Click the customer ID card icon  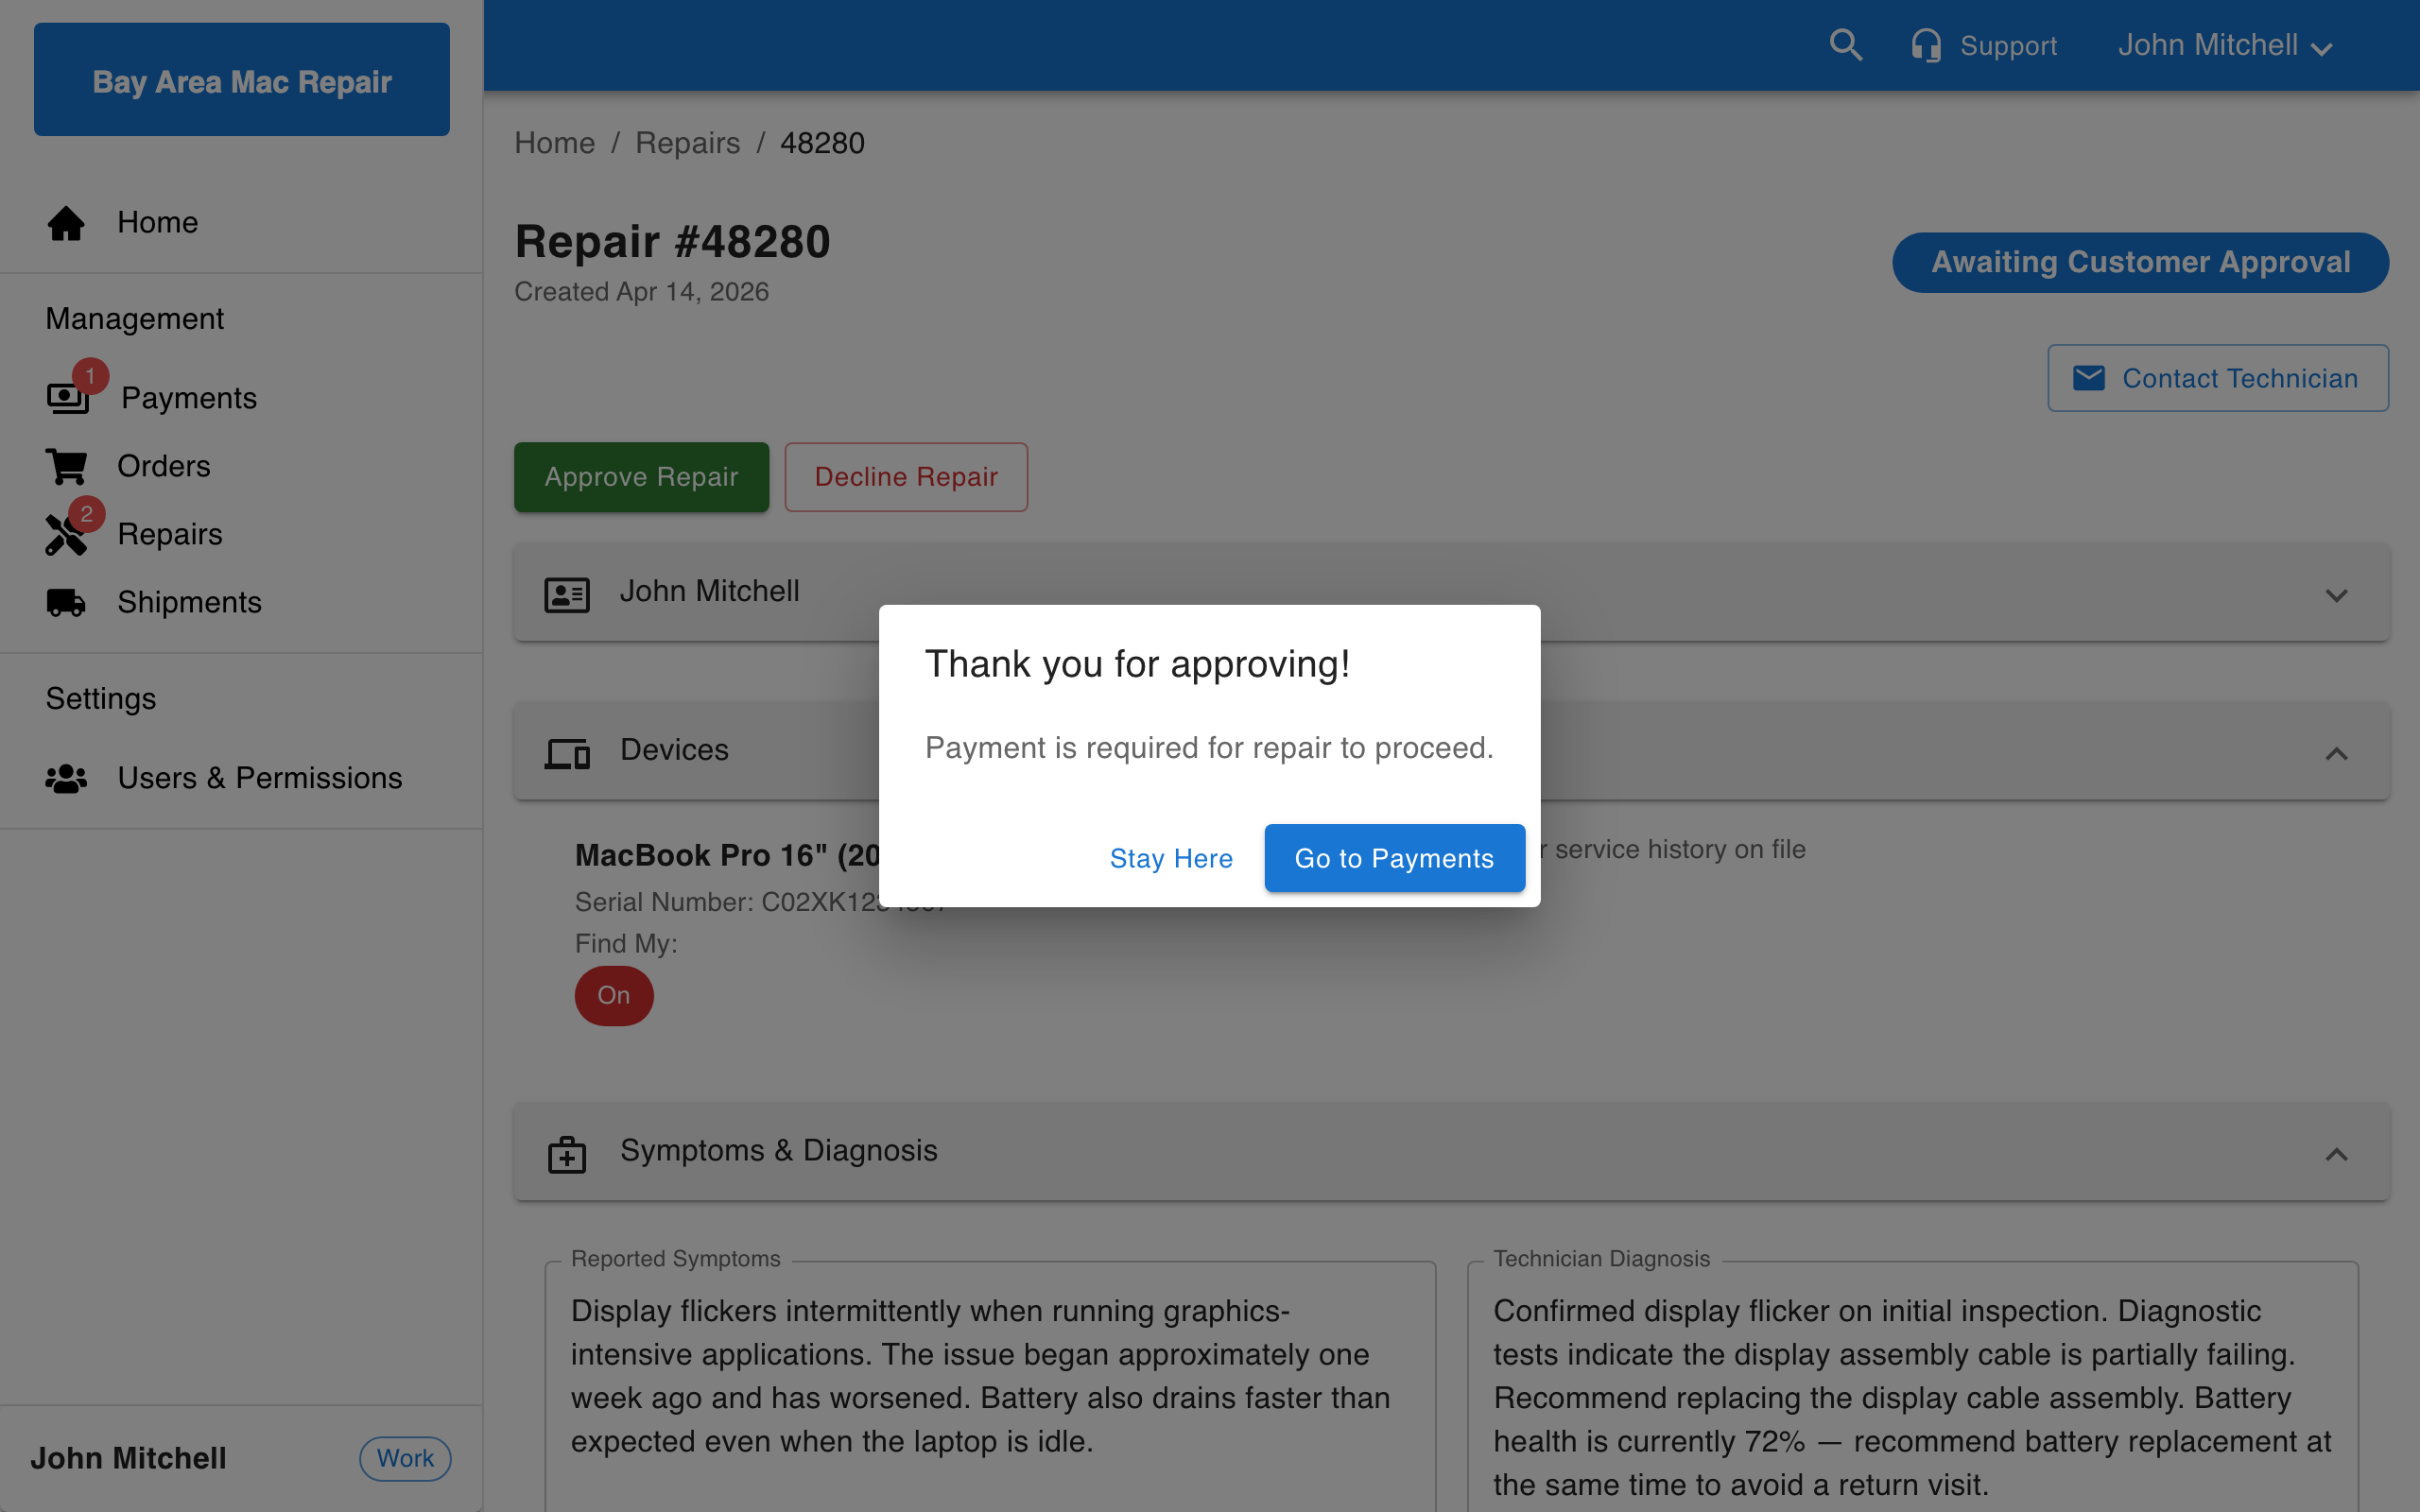[x=567, y=594]
